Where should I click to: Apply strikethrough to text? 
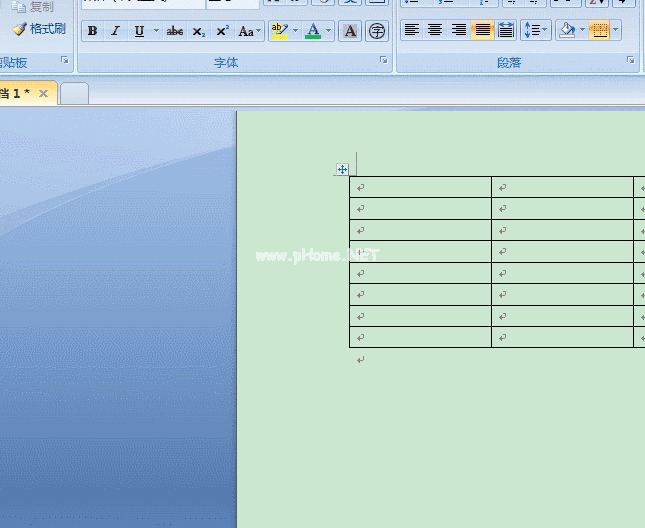point(175,31)
